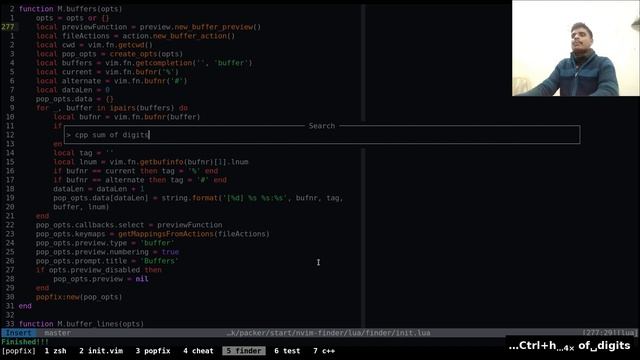Click 'if opts.preview_disabled then' line
Viewport: 640px width, 360px height.
pyautogui.click(x=98, y=269)
